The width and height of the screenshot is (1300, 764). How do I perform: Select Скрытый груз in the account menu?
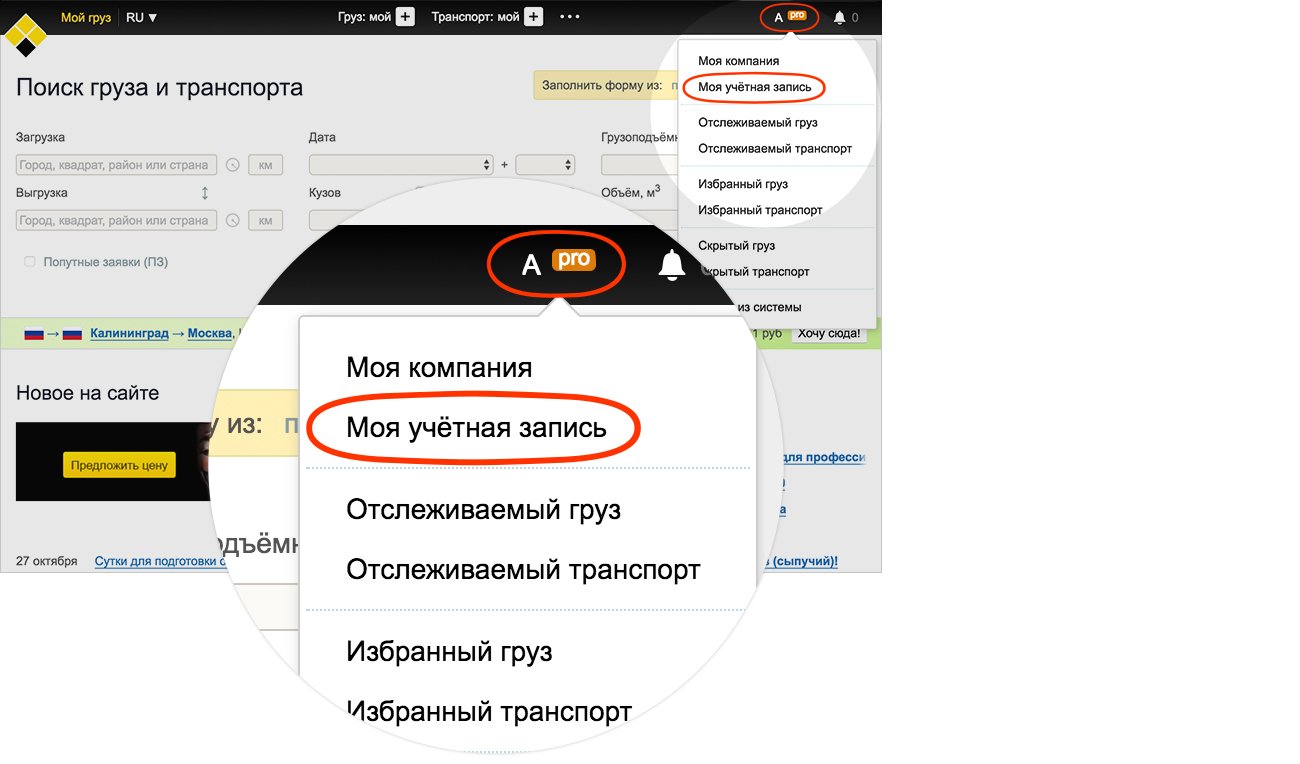pos(737,246)
